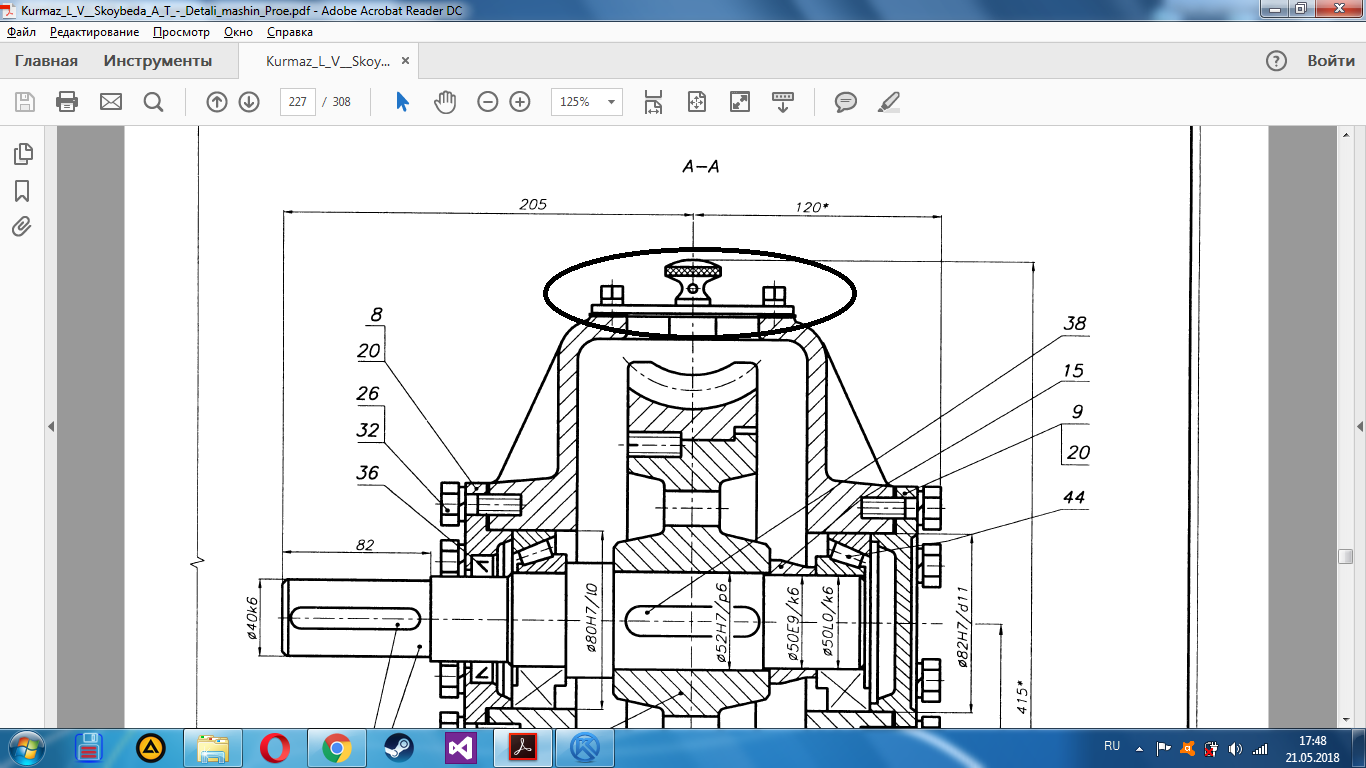Open the Редактирование menu
The height and width of the screenshot is (768, 1366).
click(x=97, y=32)
